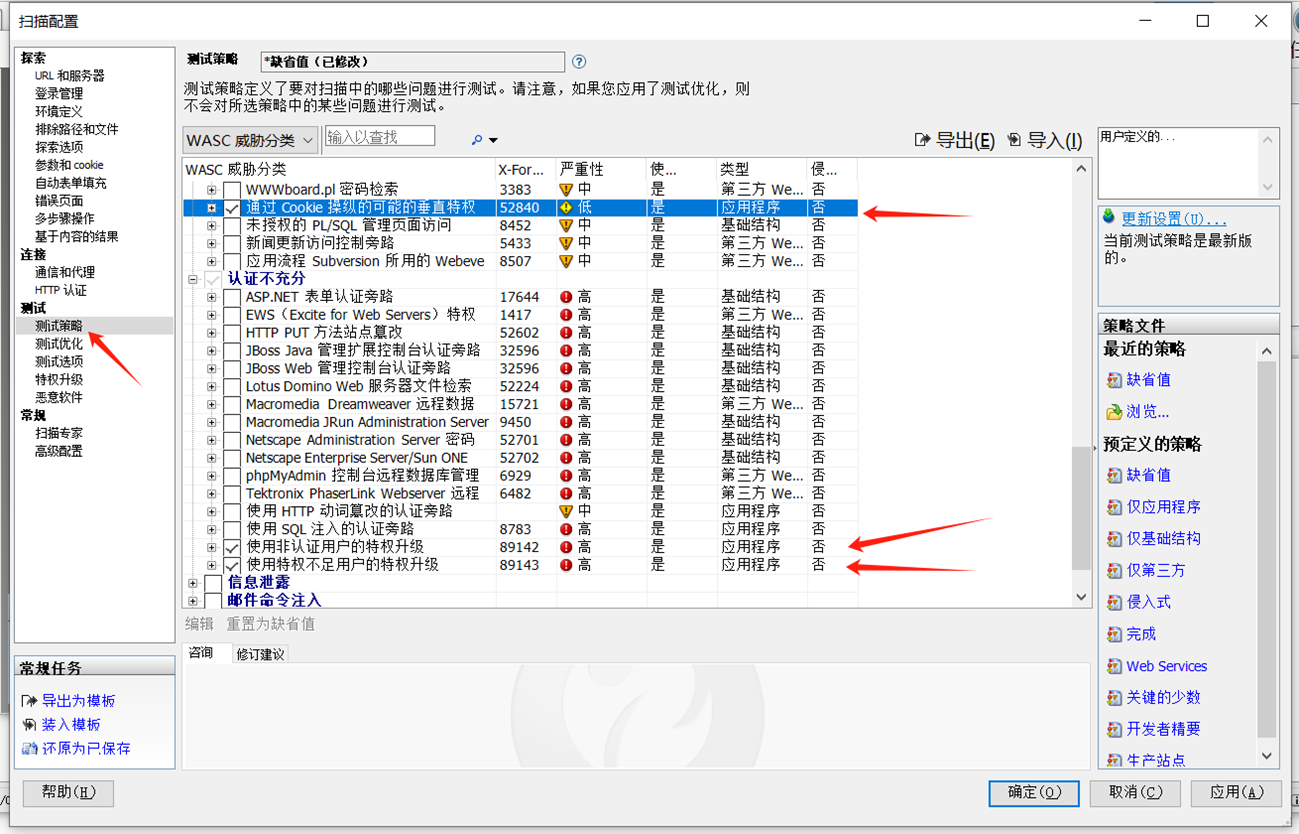Click medium severity icon on WWWboard.pl row
Image resolution: width=1299 pixels, height=834 pixels.
pos(566,189)
